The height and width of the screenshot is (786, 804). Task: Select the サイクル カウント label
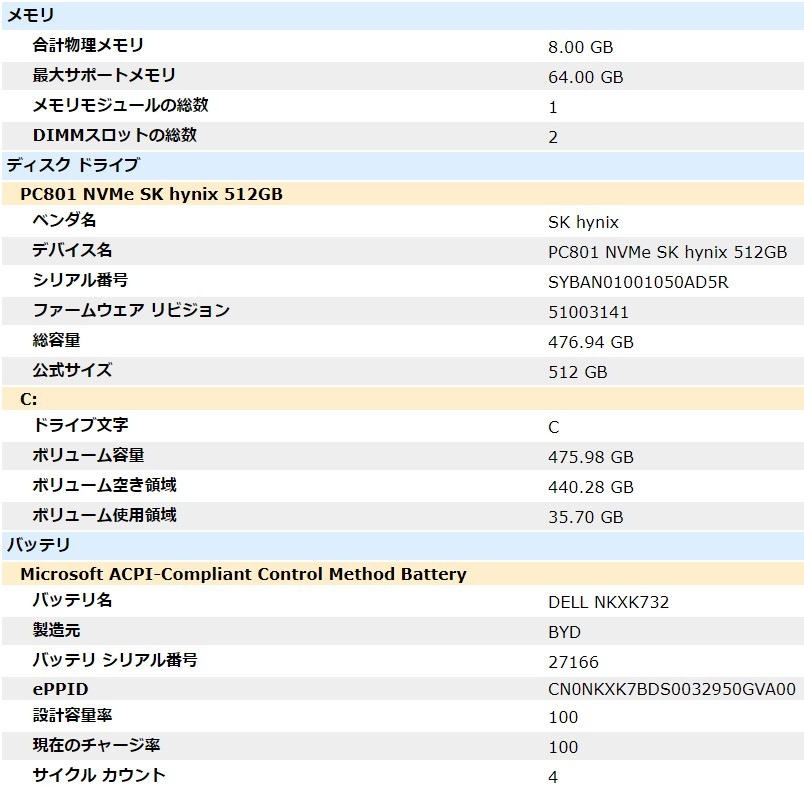click(x=99, y=775)
